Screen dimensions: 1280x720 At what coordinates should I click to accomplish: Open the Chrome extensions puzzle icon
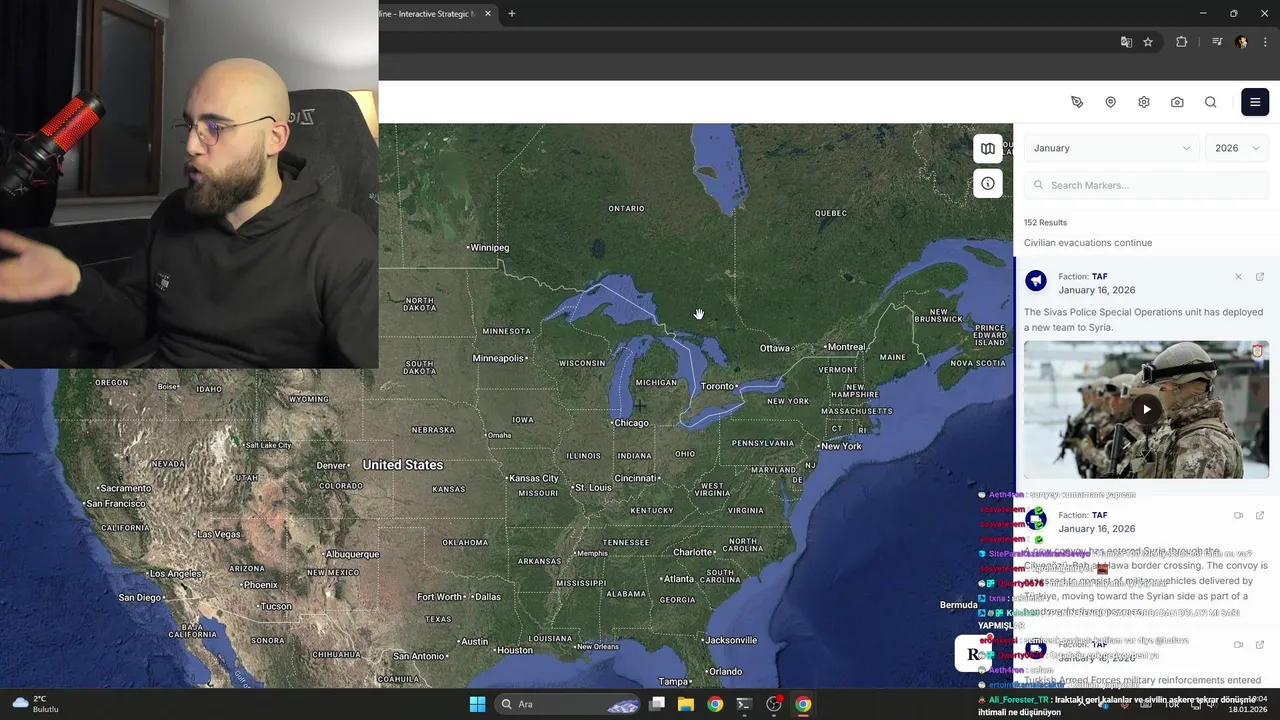click(1182, 42)
